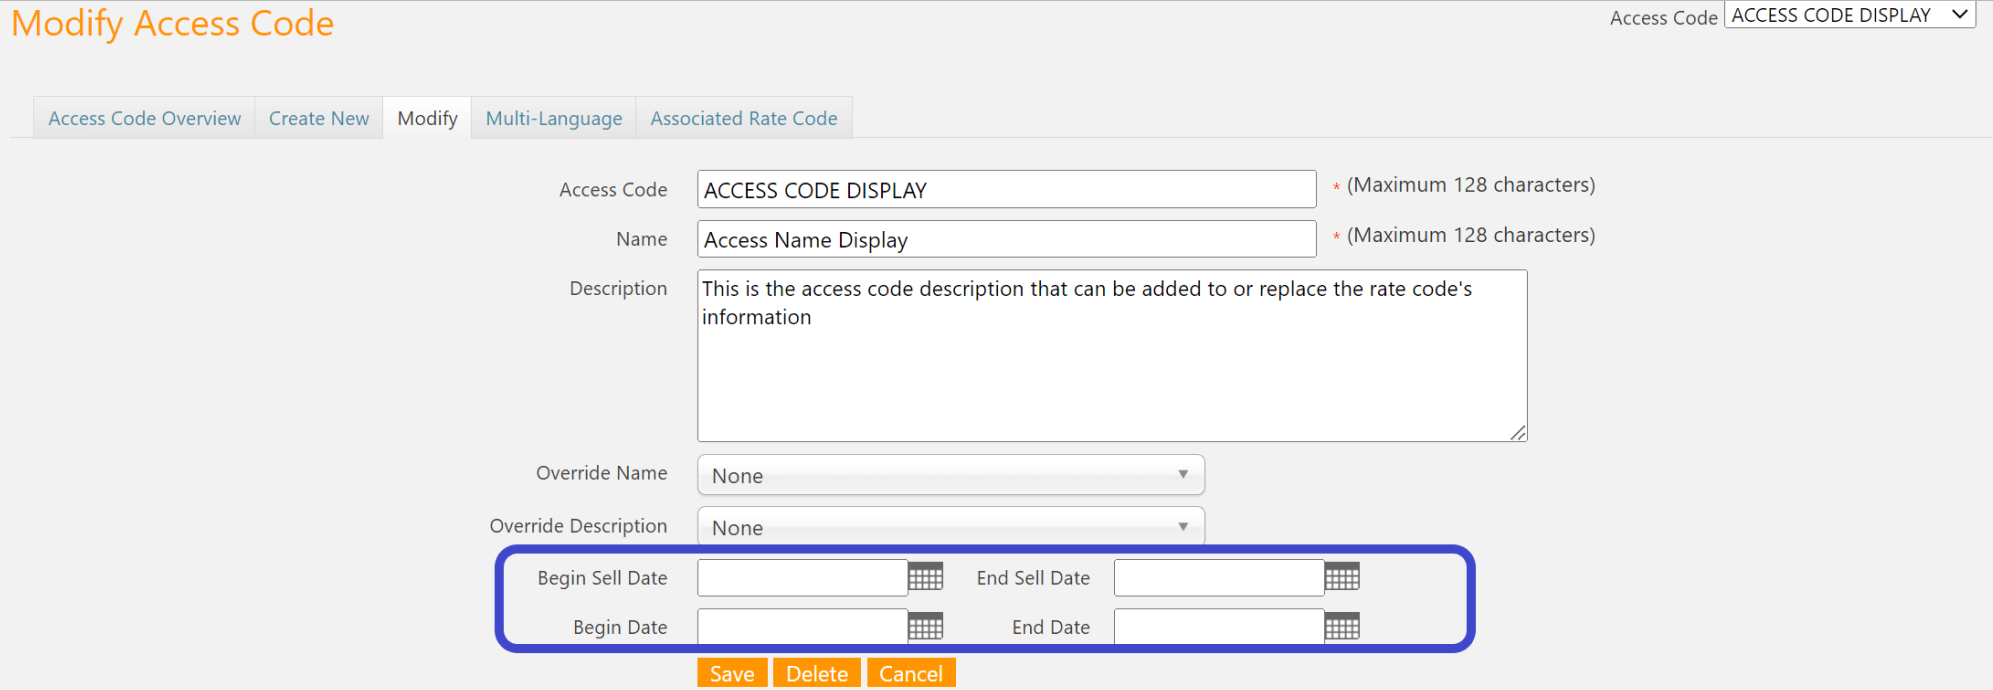Open the Begin Date calendar picker
The width and height of the screenshot is (1993, 690).
tap(925, 627)
